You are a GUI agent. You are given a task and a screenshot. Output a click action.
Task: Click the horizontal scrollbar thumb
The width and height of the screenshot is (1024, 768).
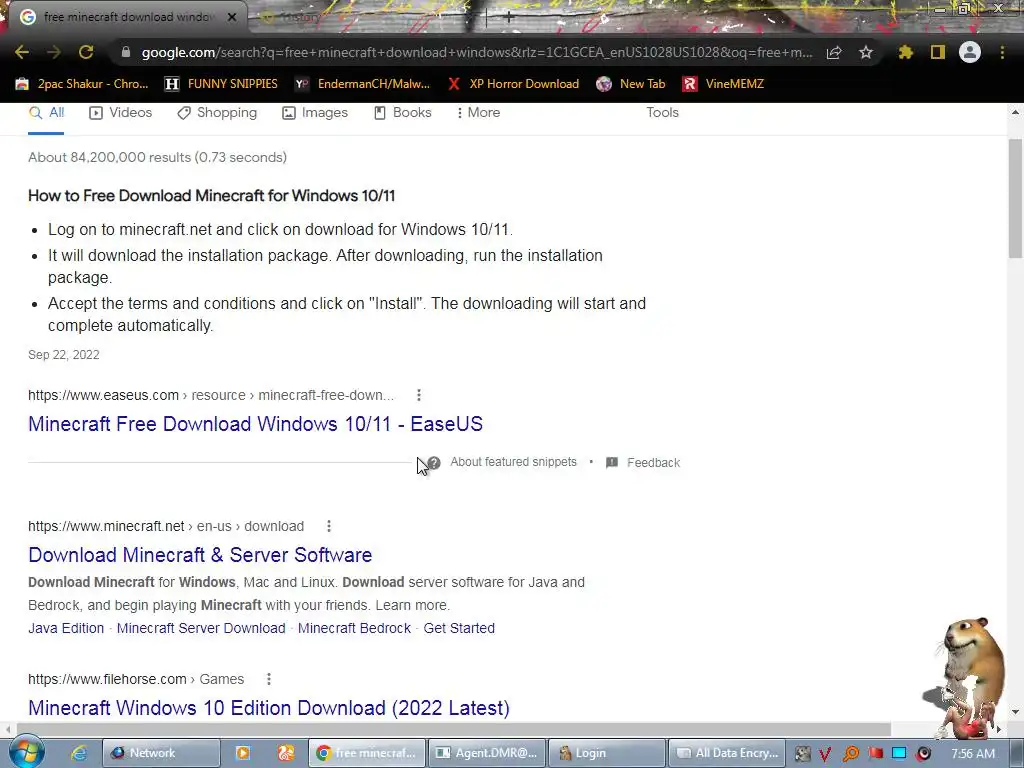tap(454, 729)
